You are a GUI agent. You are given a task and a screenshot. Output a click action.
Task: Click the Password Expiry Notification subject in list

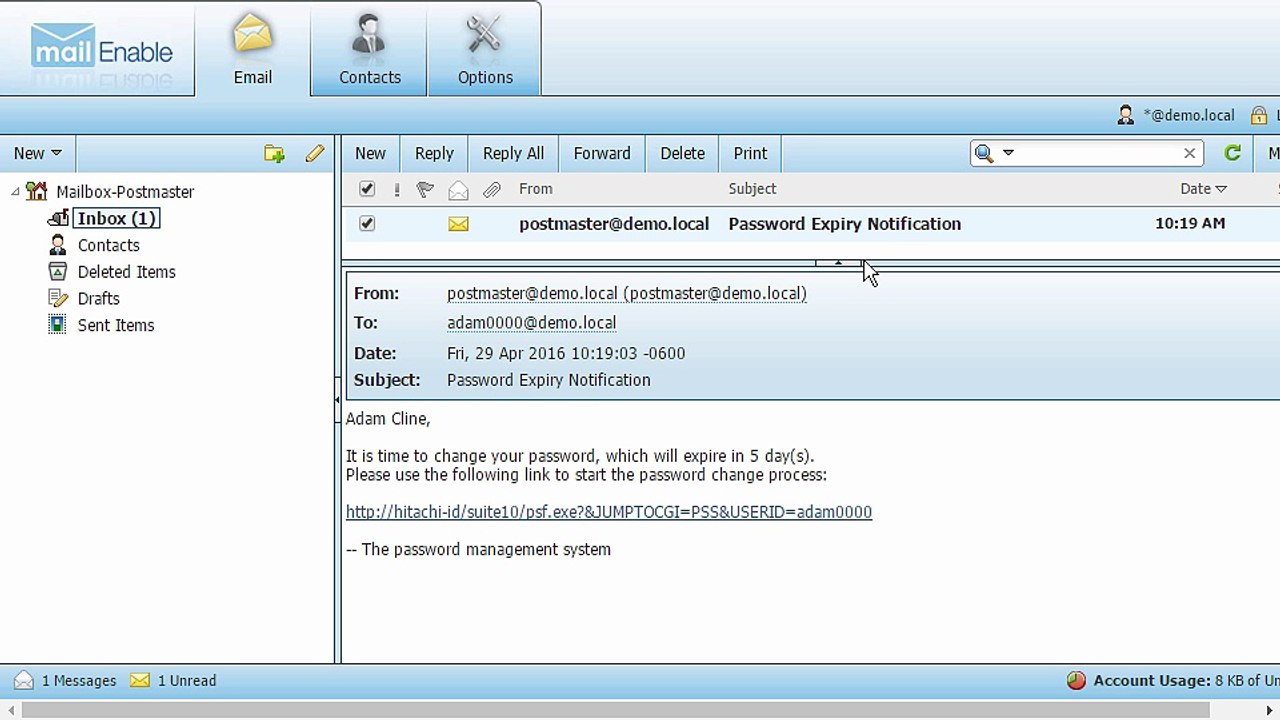pyautogui.click(x=844, y=224)
